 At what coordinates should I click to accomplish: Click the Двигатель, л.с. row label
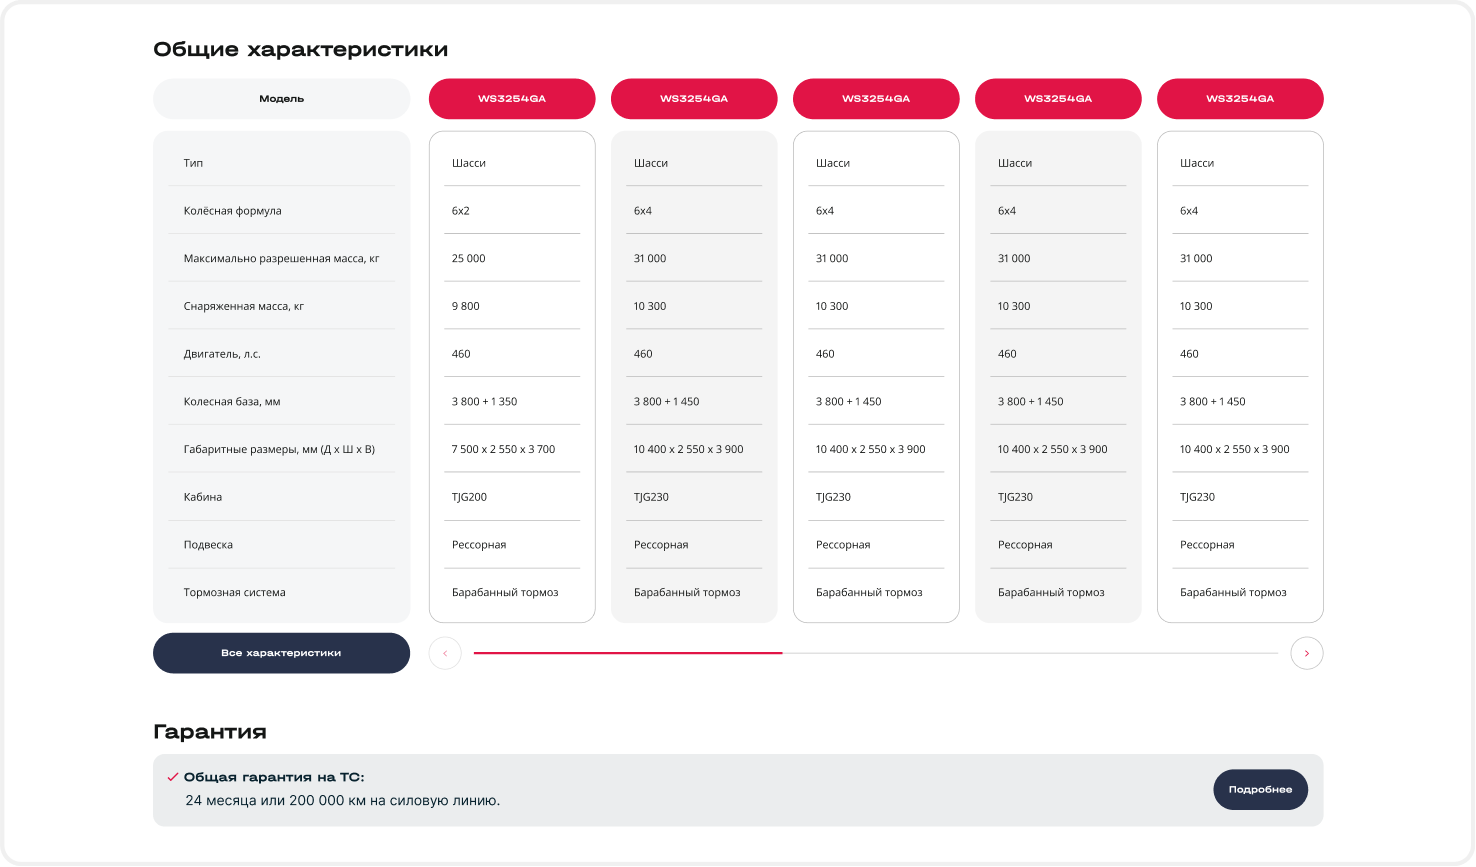pos(222,354)
